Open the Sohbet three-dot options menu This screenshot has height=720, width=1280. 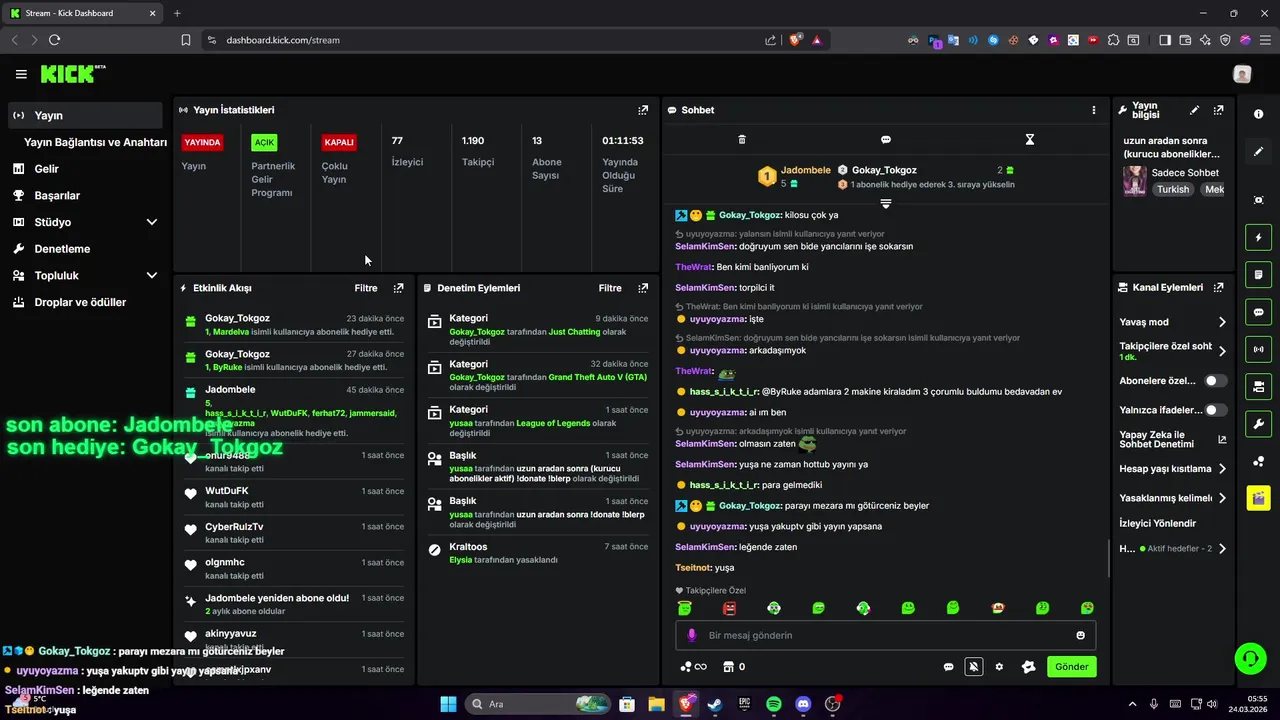pos(1093,110)
